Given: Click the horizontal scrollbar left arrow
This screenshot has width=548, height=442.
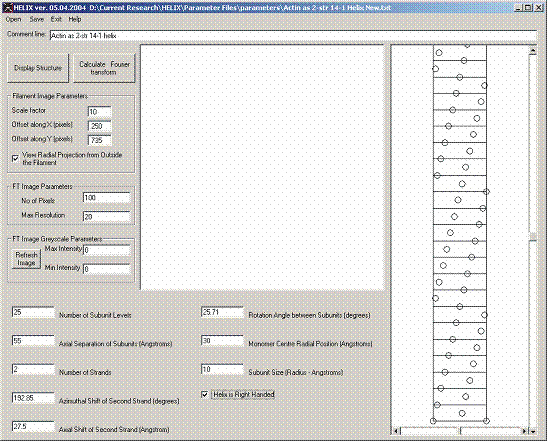Looking at the screenshot, I should (395, 431).
